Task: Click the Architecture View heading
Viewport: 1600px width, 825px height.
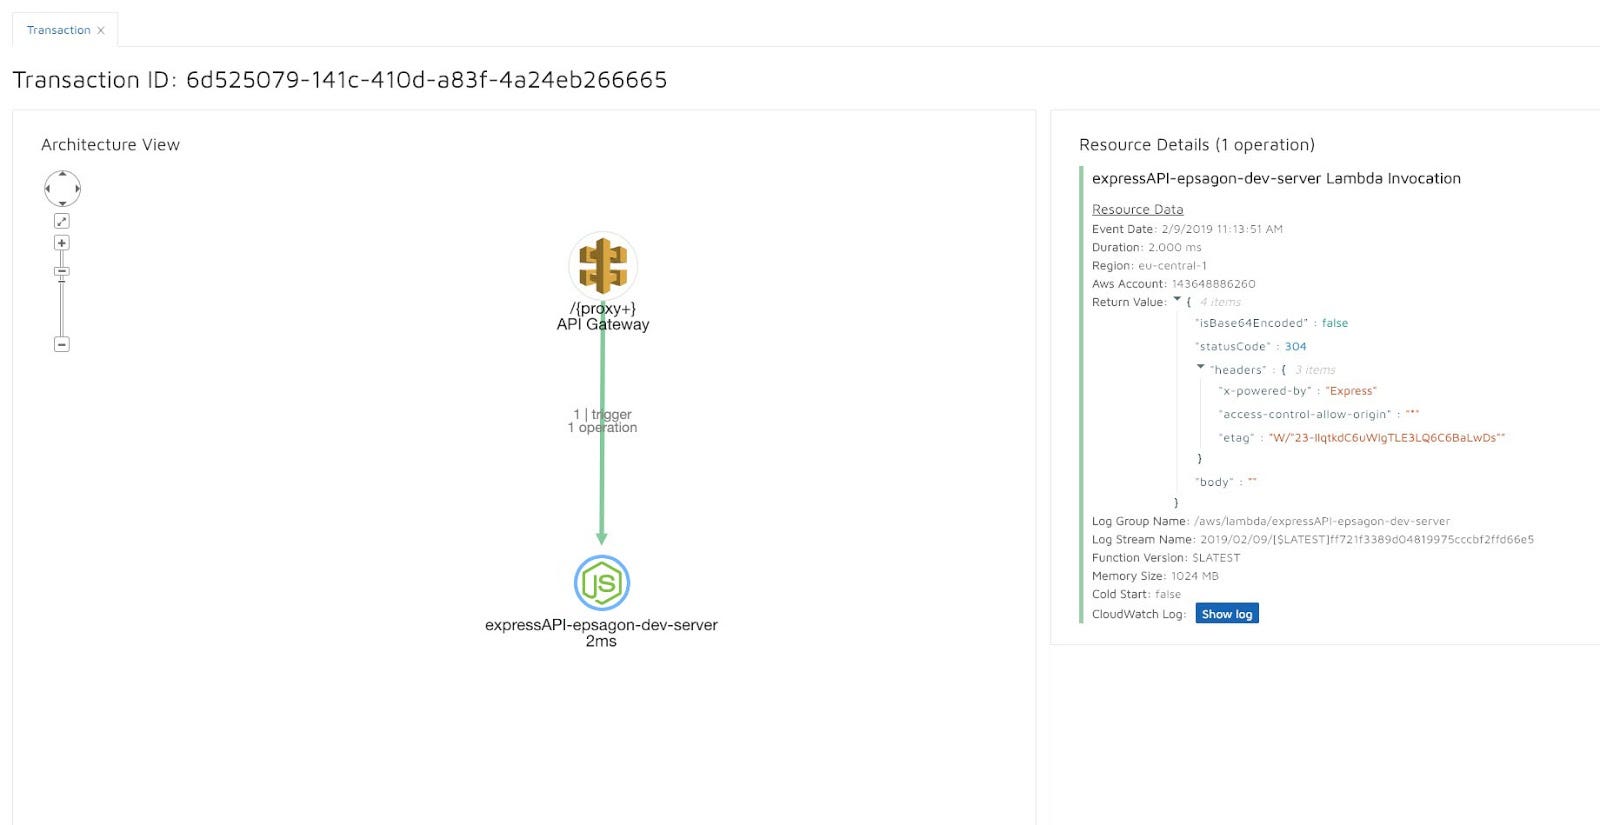Action: [110, 145]
